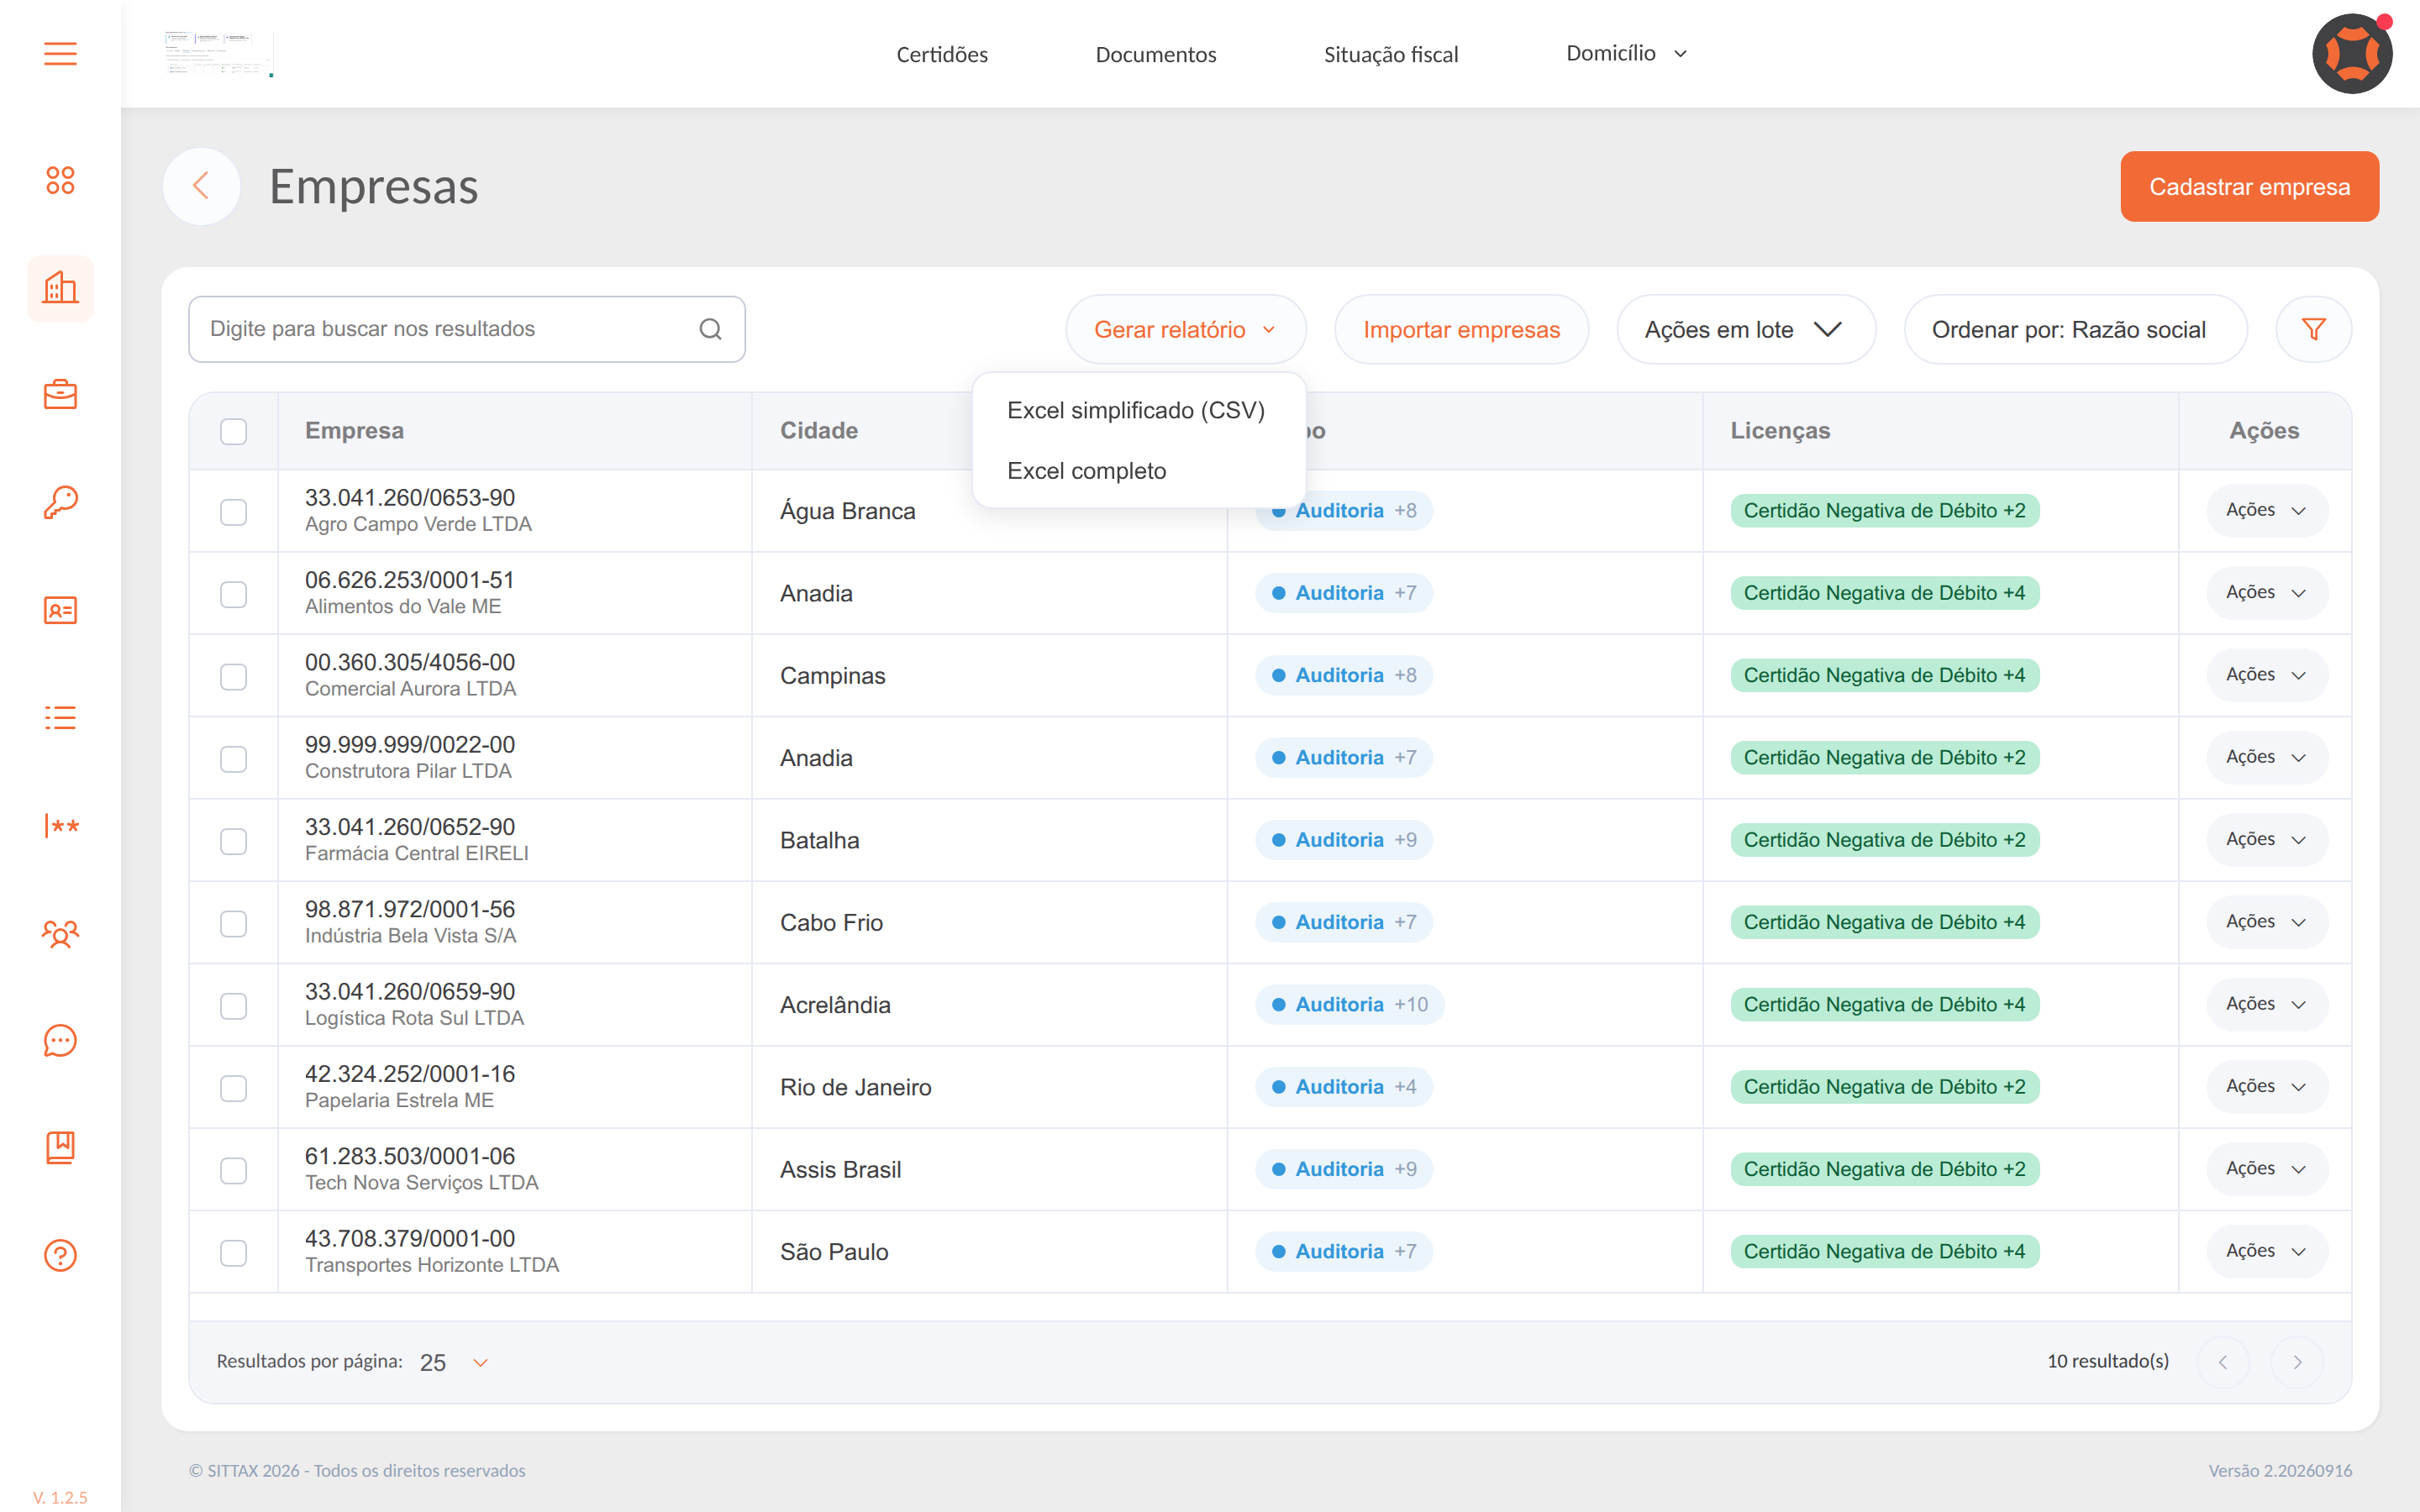This screenshot has height=1512, width=2420.
Task: Collapse the Gerar relatório dropdown
Action: [1185, 329]
